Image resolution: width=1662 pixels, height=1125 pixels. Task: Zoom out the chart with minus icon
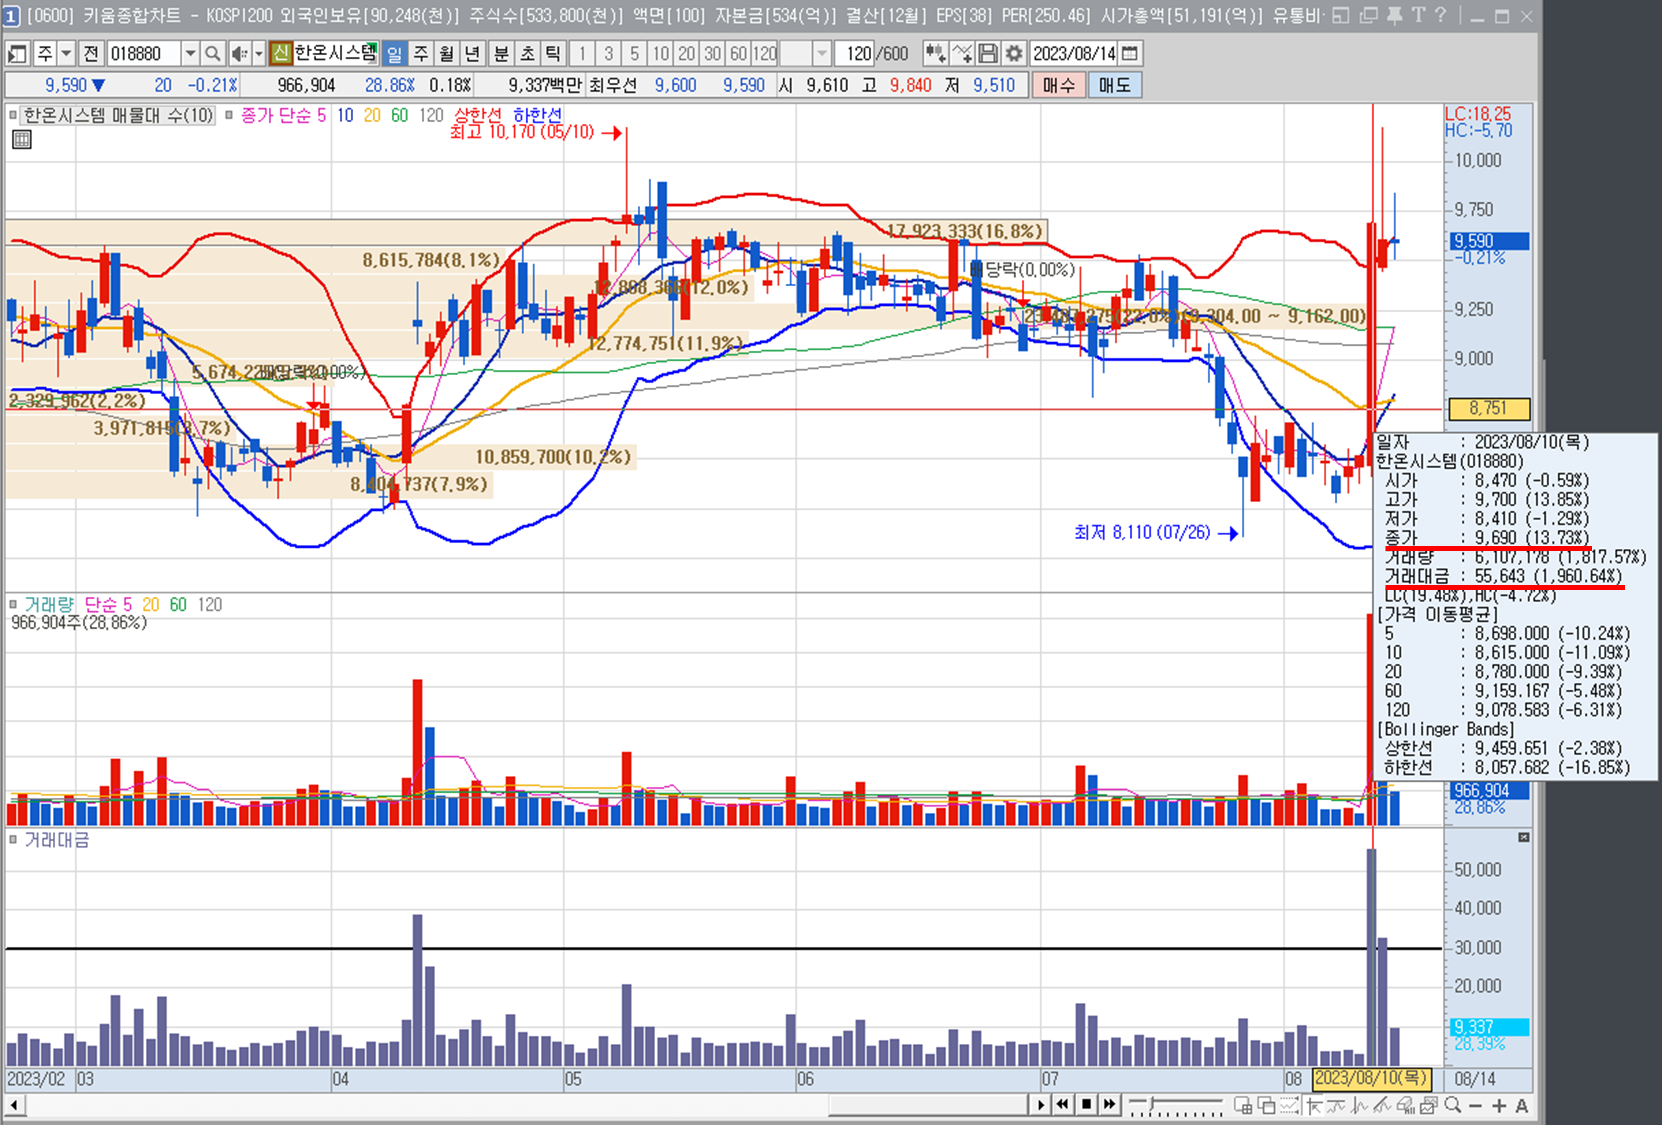1475,1105
